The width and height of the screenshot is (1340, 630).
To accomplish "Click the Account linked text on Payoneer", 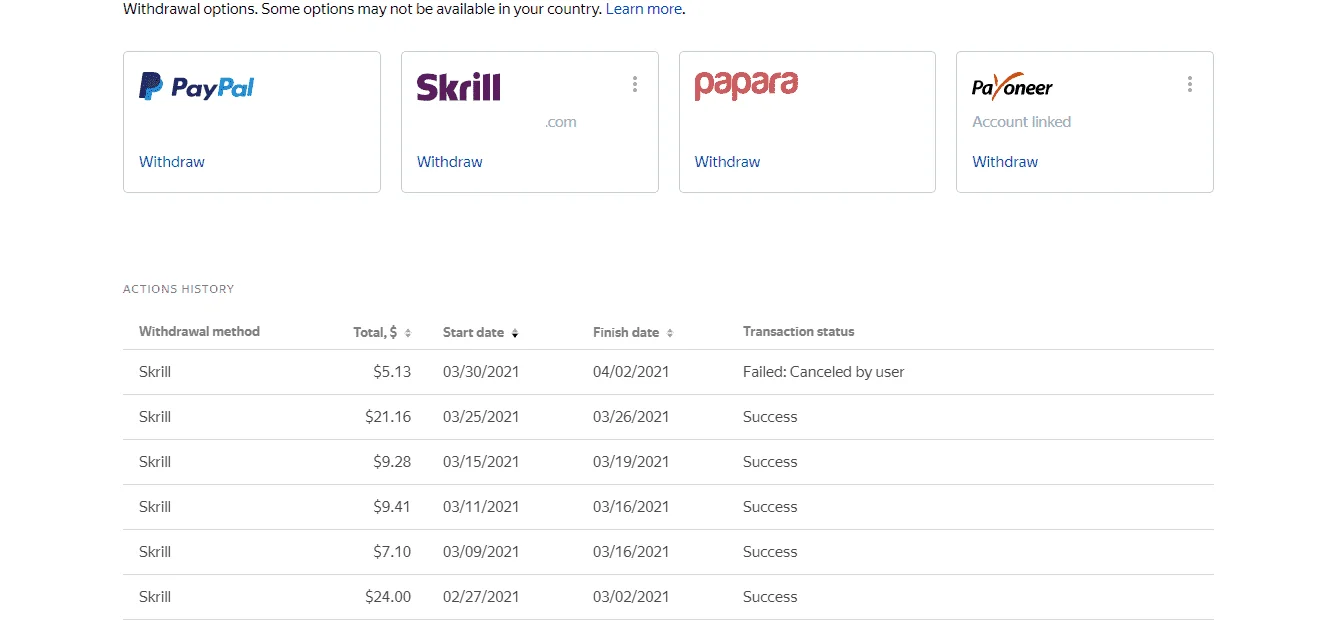I will pos(1021,122).
